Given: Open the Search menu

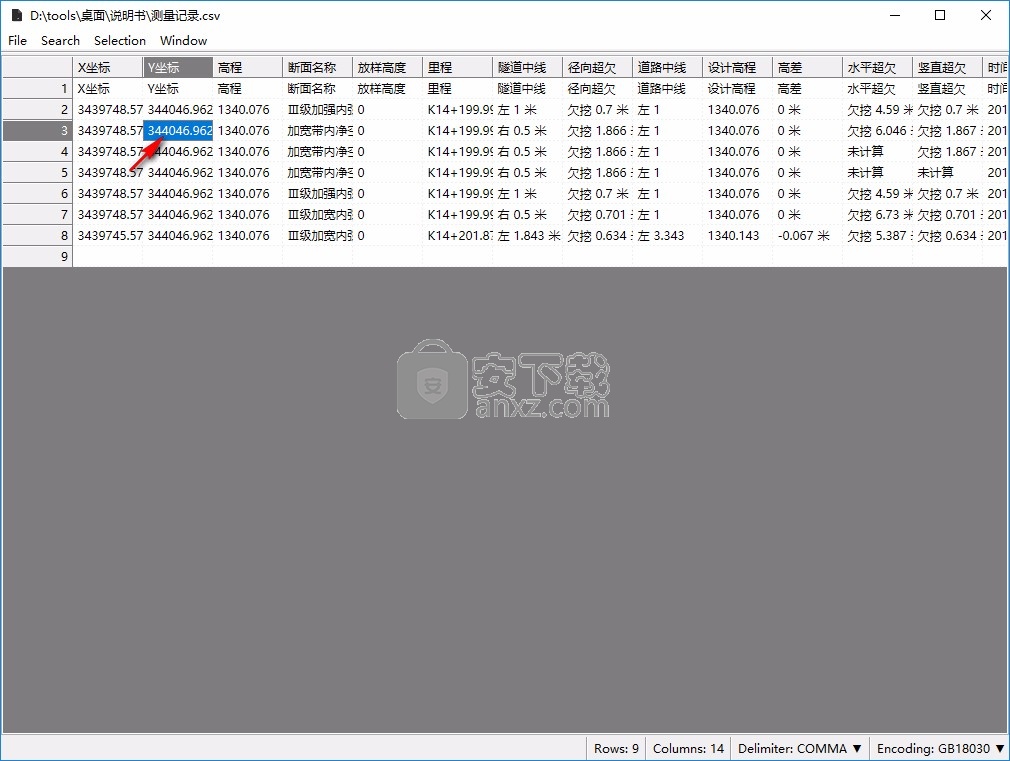Looking at the screenshot, I should tap(61, 41).
